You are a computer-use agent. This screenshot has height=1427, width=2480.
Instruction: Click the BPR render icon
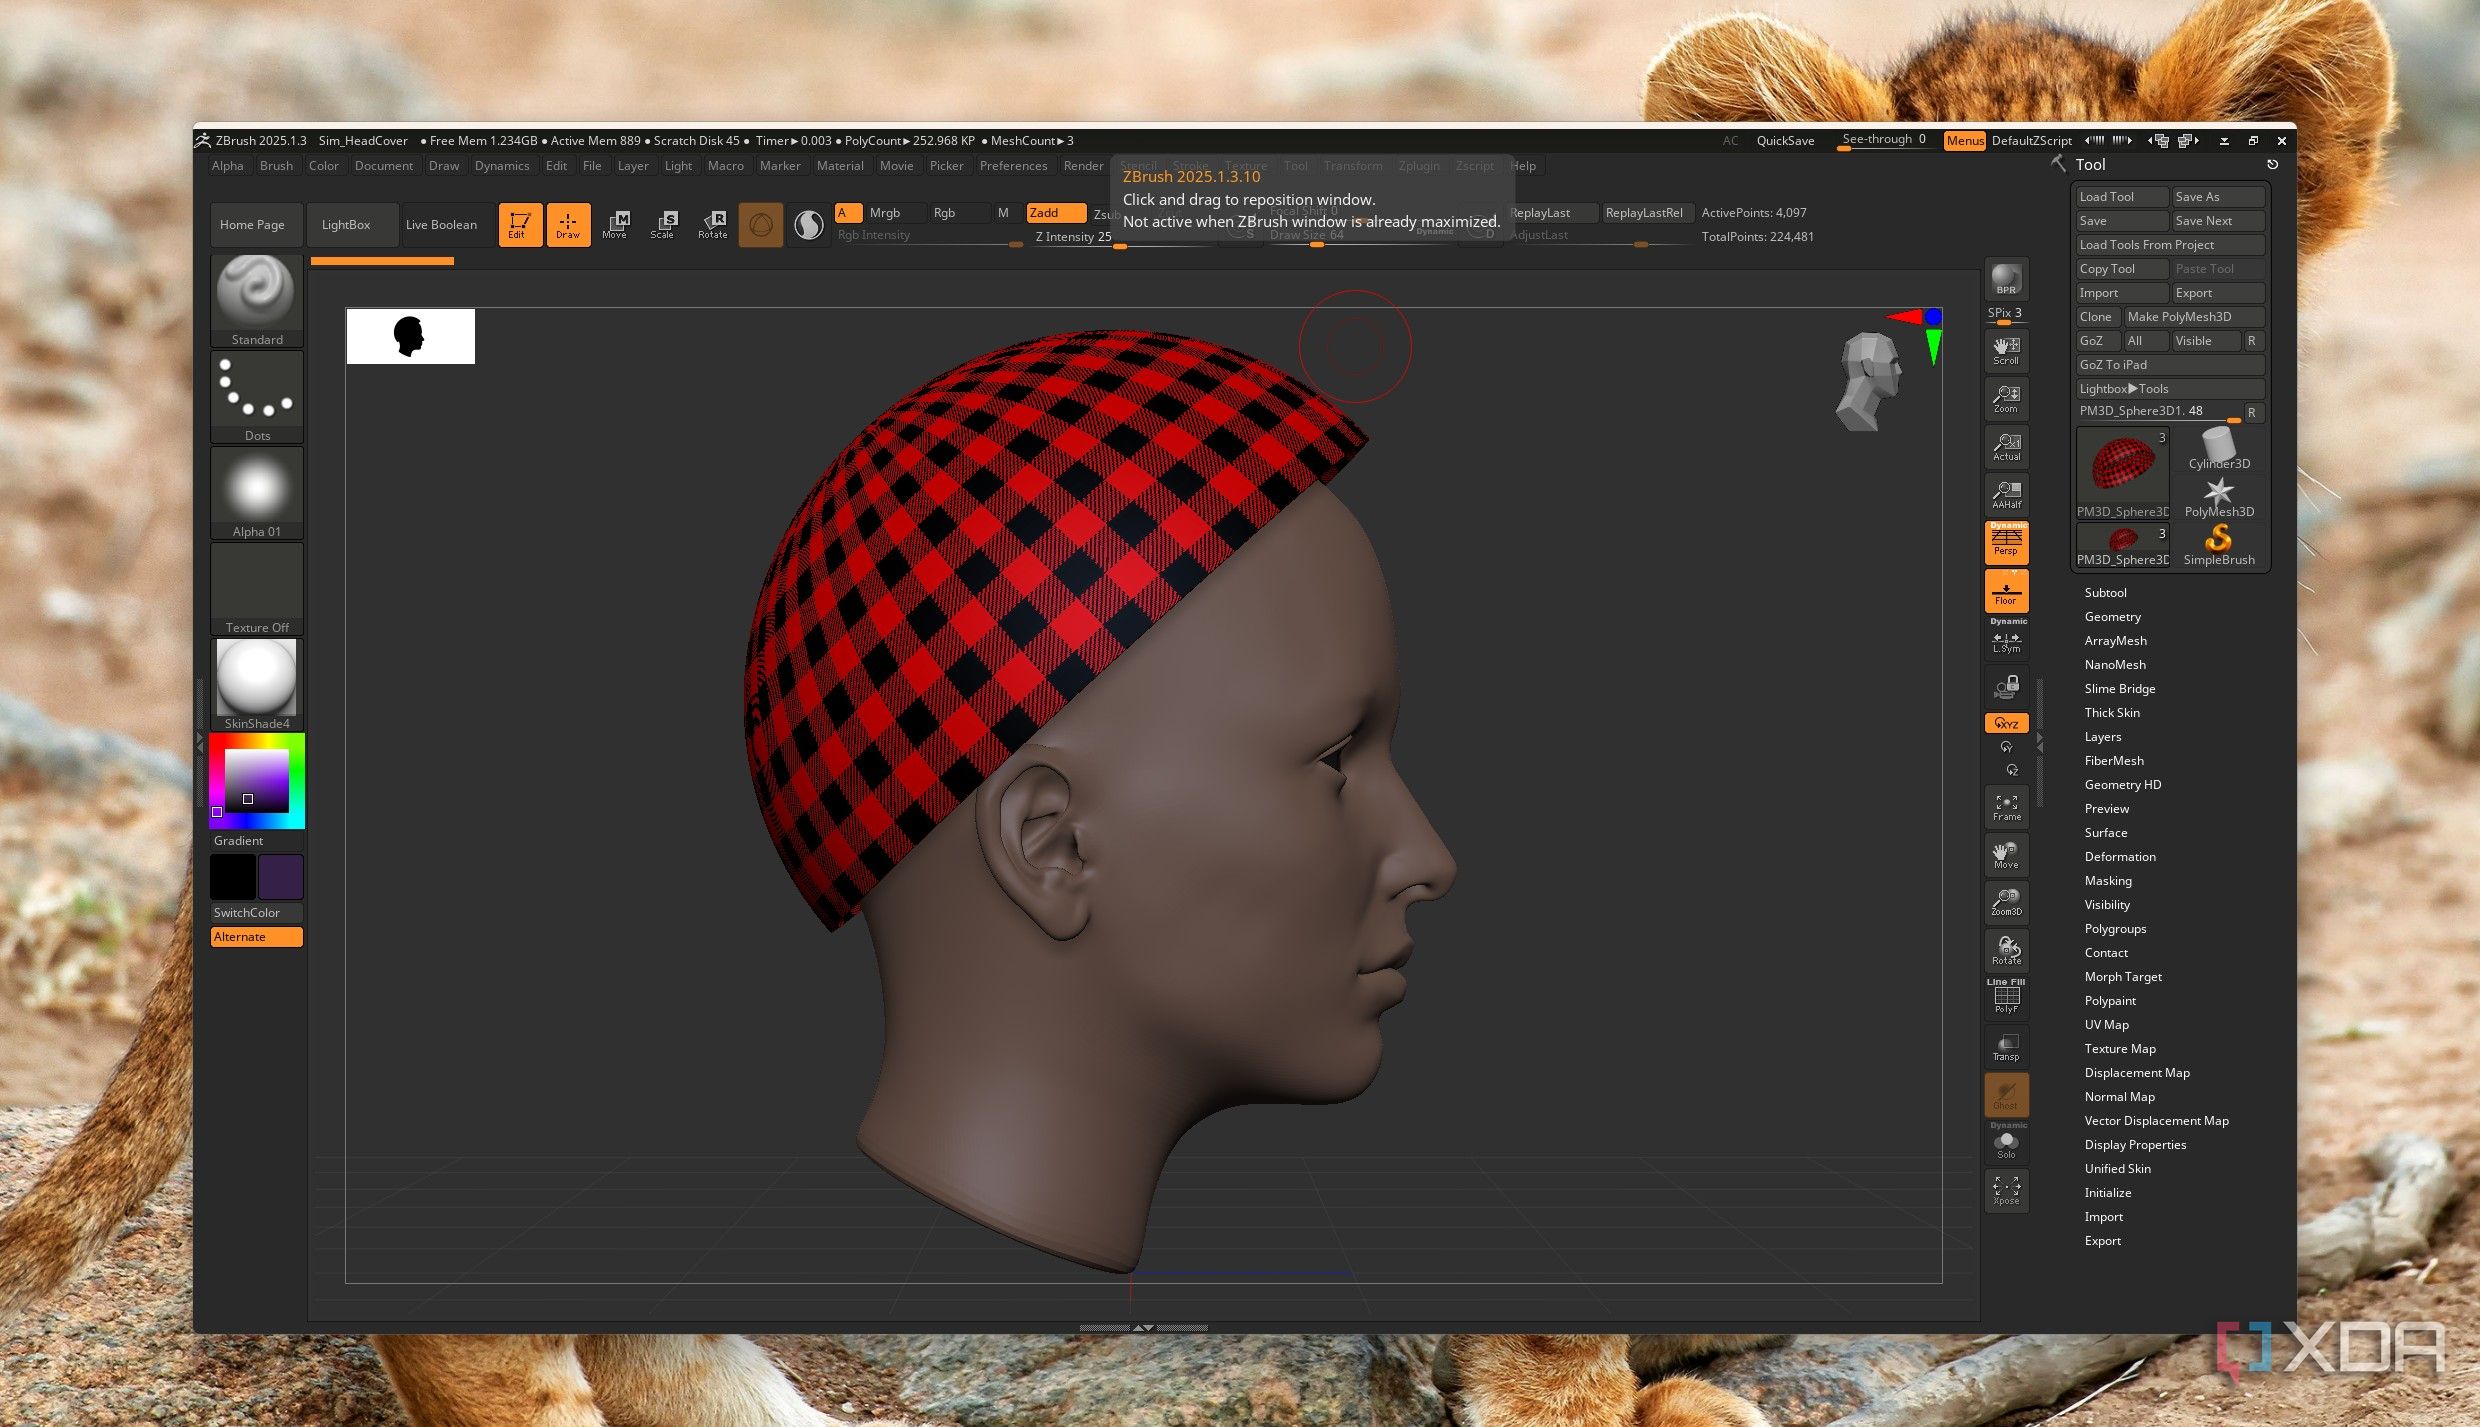[x=2005, y=280]
